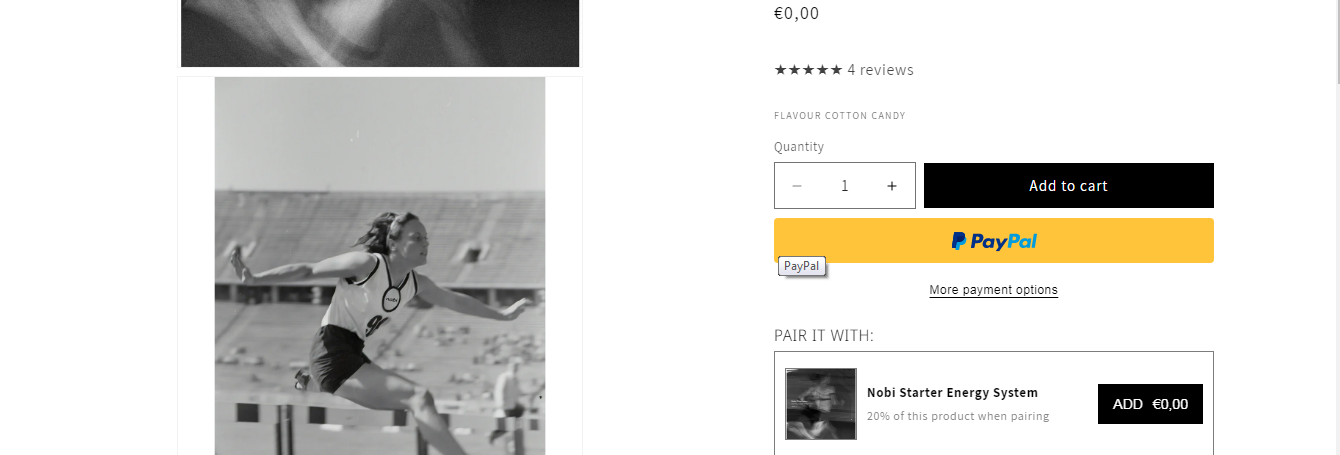
Task: Open the Nobi Starter Energy System title
Action: coord(952,393)
